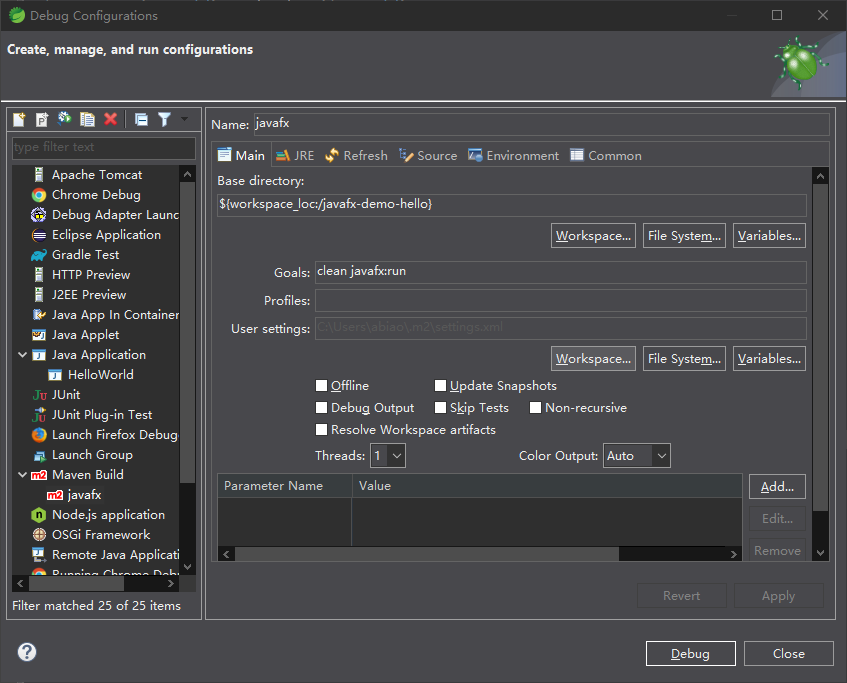Click the Close button
Image resolution: width=847 pixels, height=683 pixels.
tap(789, 654)
